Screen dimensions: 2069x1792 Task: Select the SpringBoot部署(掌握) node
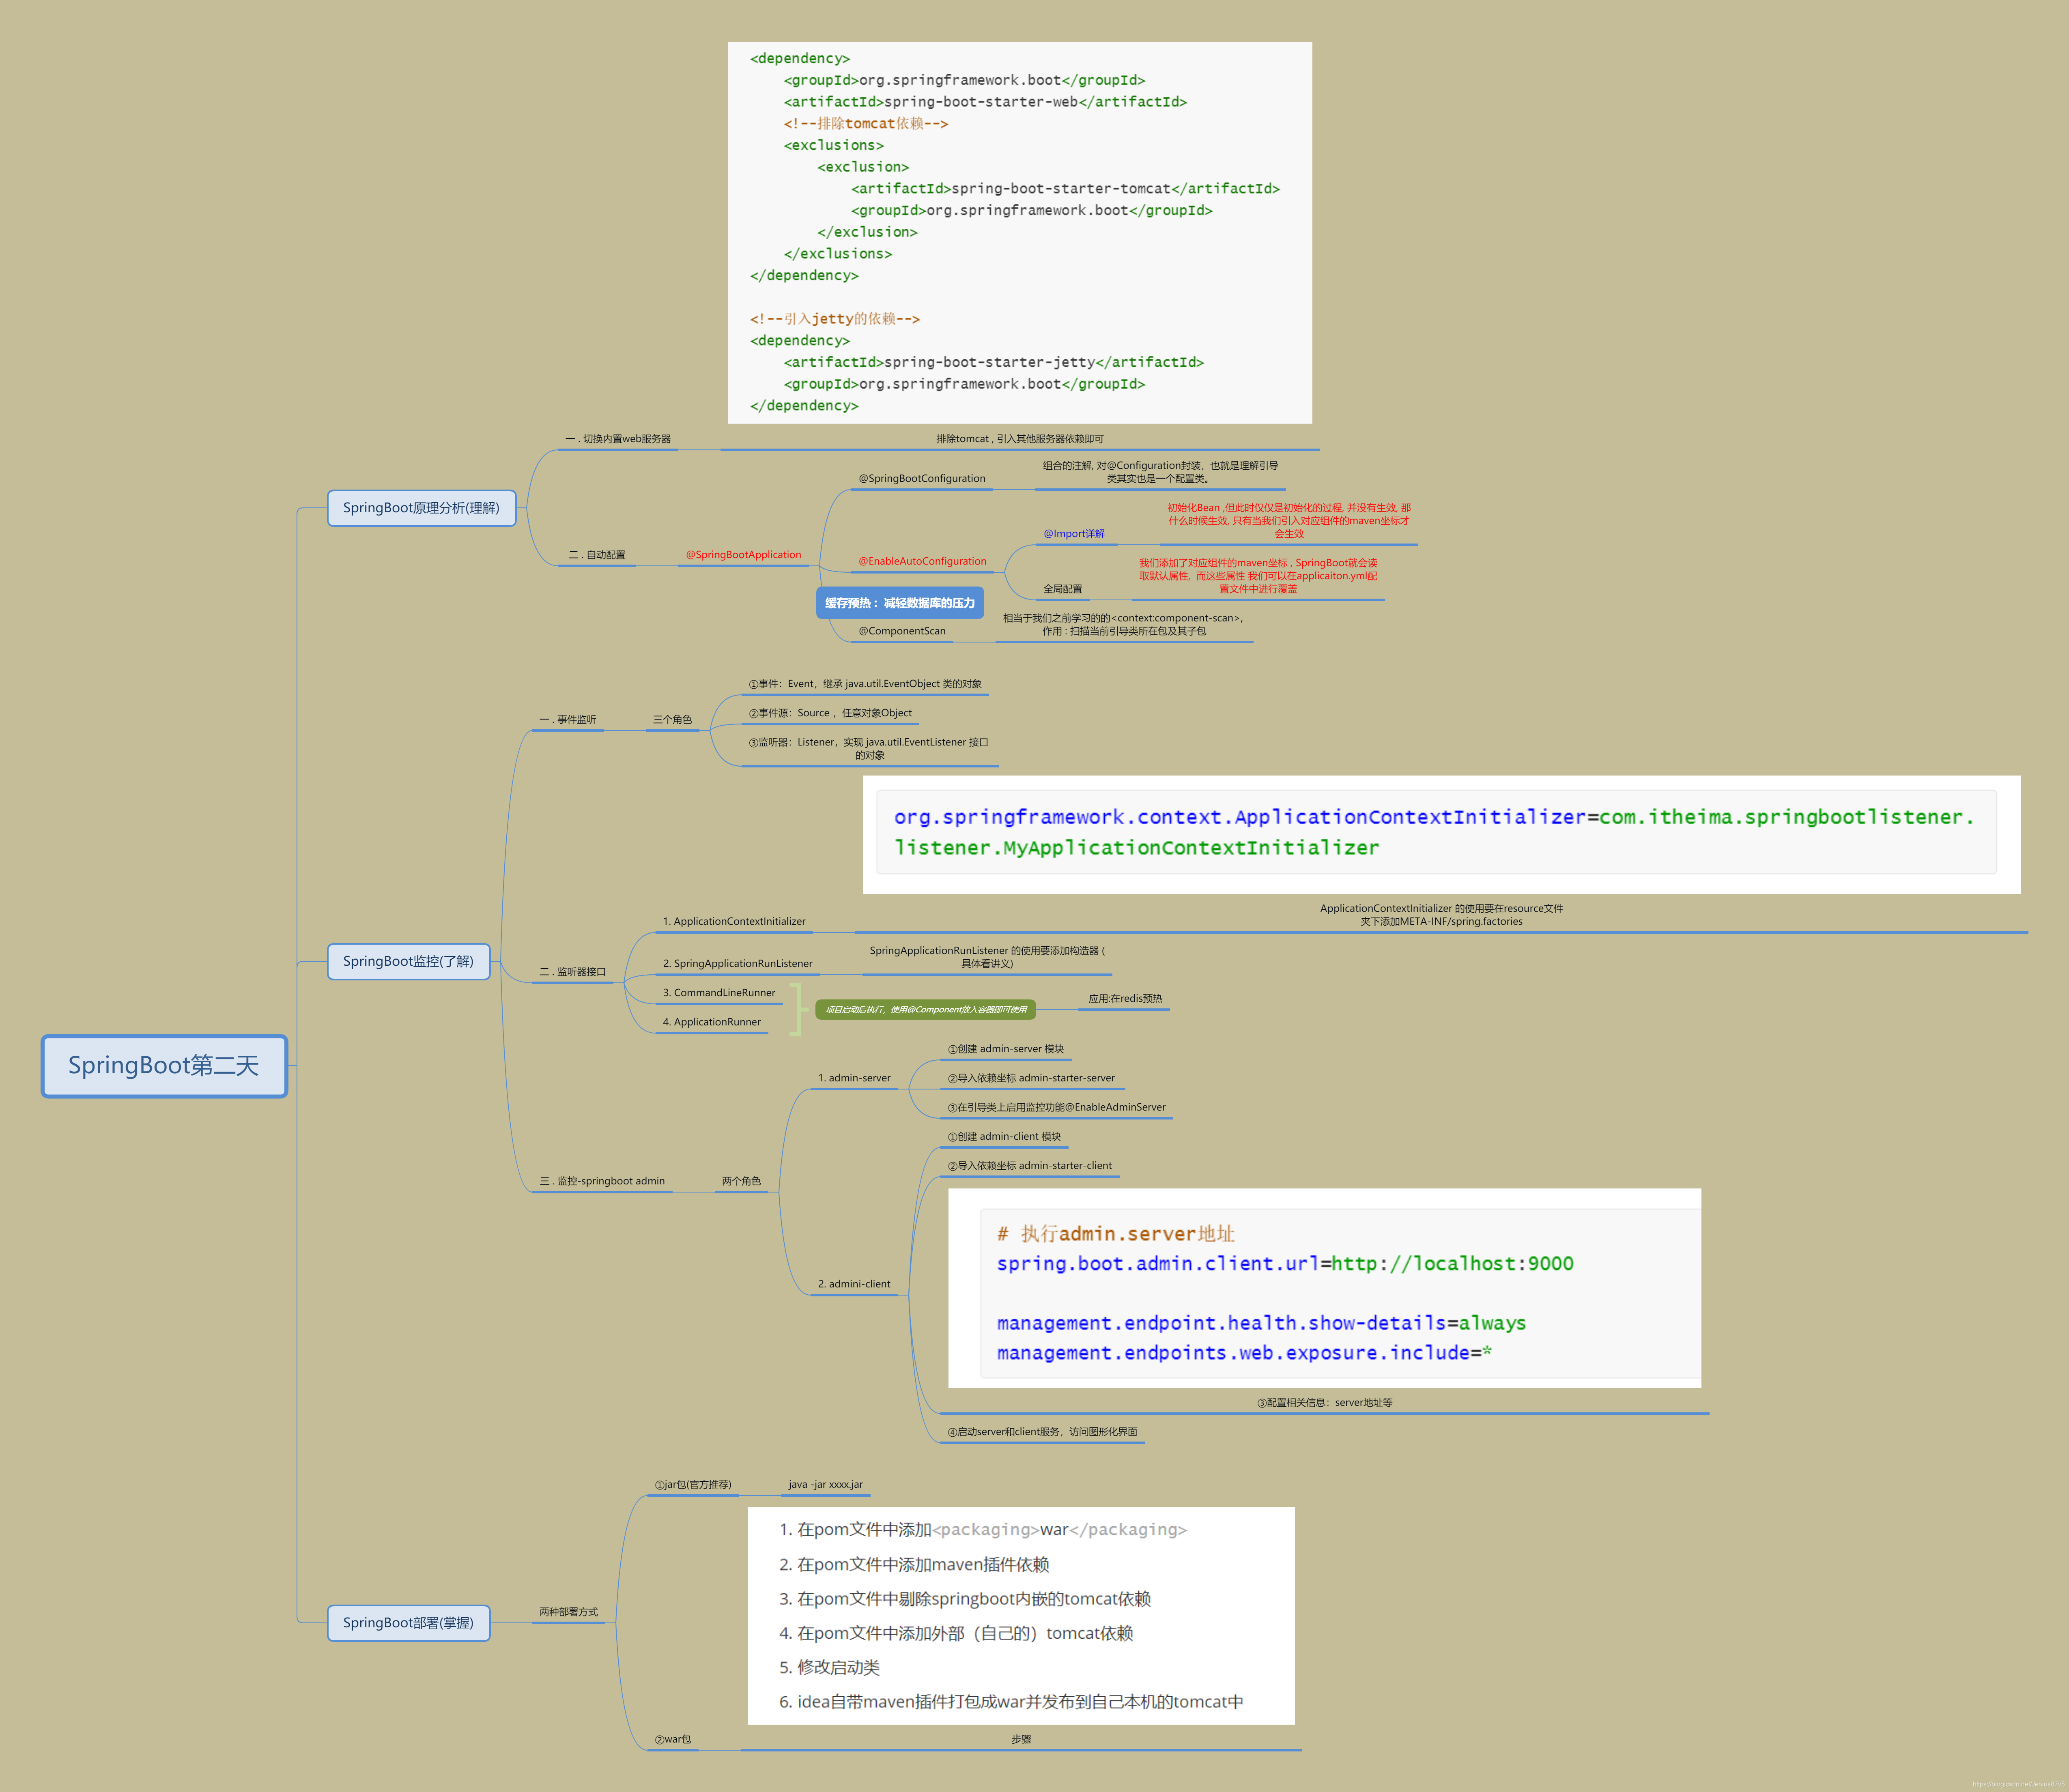[408, 1622]
